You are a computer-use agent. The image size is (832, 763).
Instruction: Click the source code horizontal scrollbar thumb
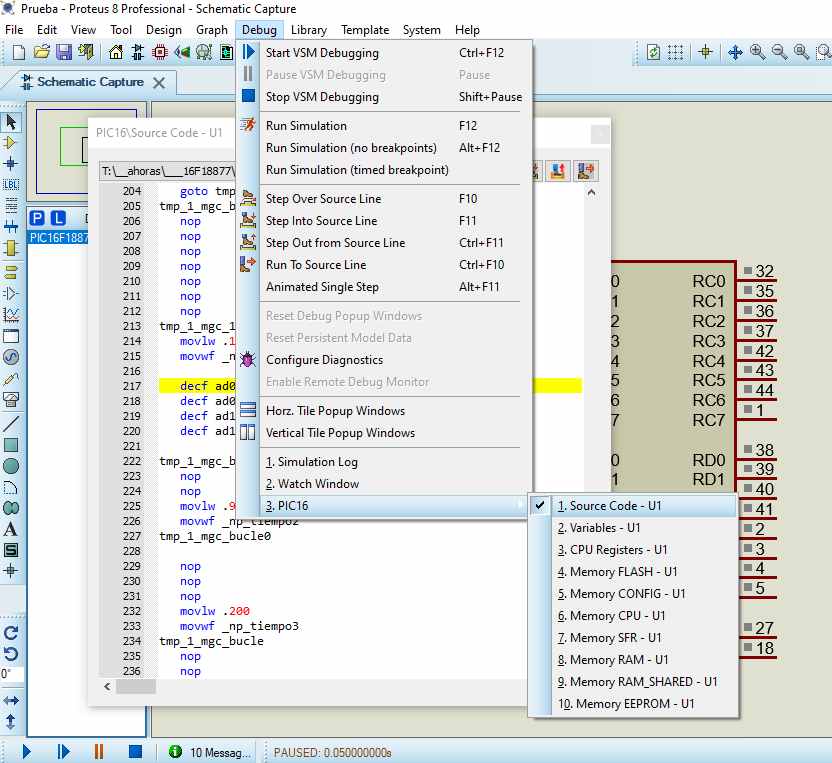pyautogui.click(x=136, y=687)
